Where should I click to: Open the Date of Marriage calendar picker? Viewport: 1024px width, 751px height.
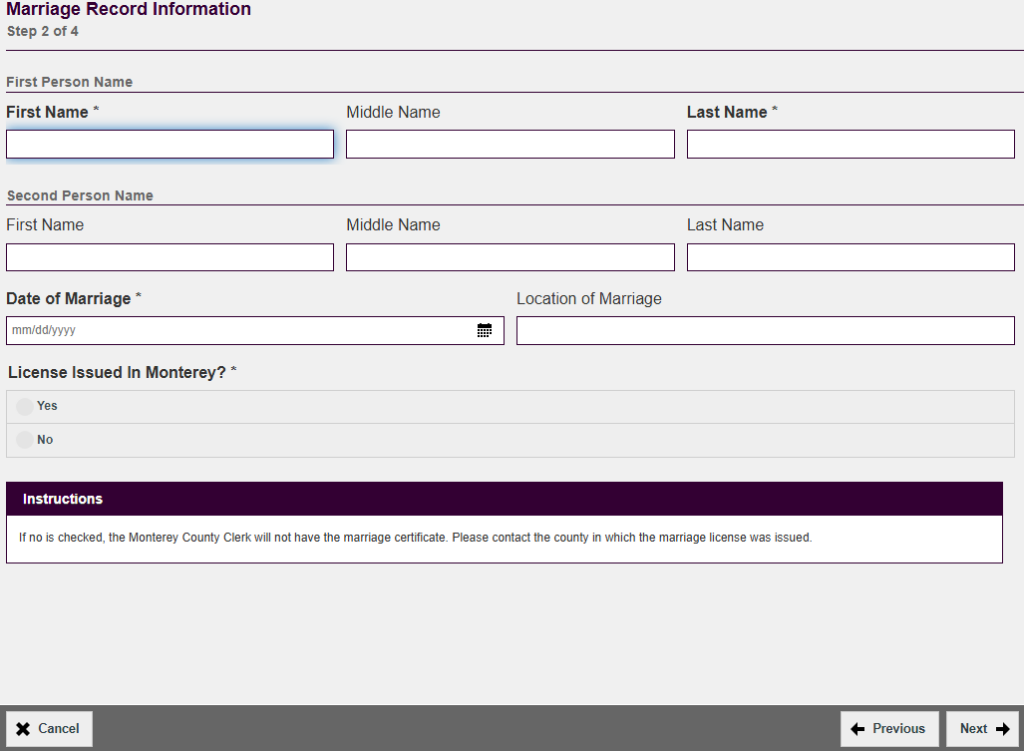(484, 331)
